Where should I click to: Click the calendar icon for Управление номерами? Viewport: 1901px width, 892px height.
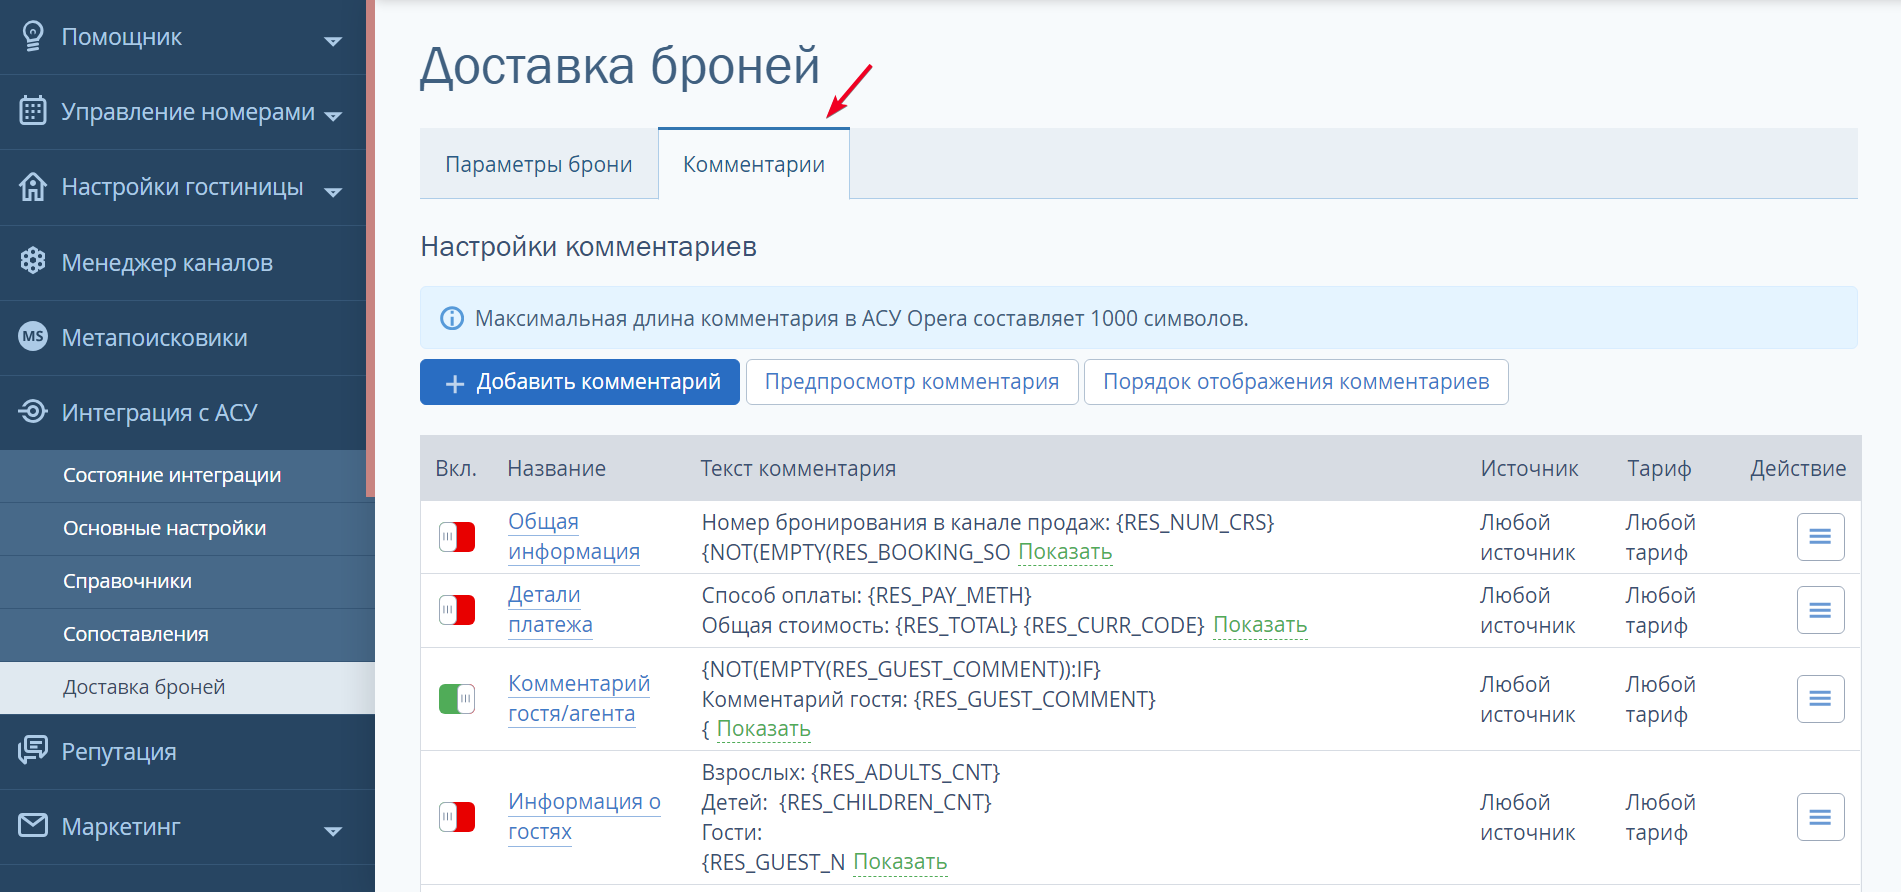pyautogui.click(x=33, y=110)
